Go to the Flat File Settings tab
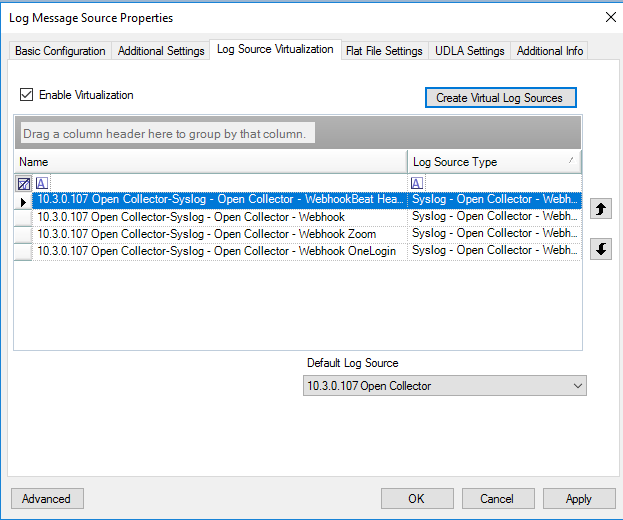Viewport: 623px width, 520px height. pos(384,51)
